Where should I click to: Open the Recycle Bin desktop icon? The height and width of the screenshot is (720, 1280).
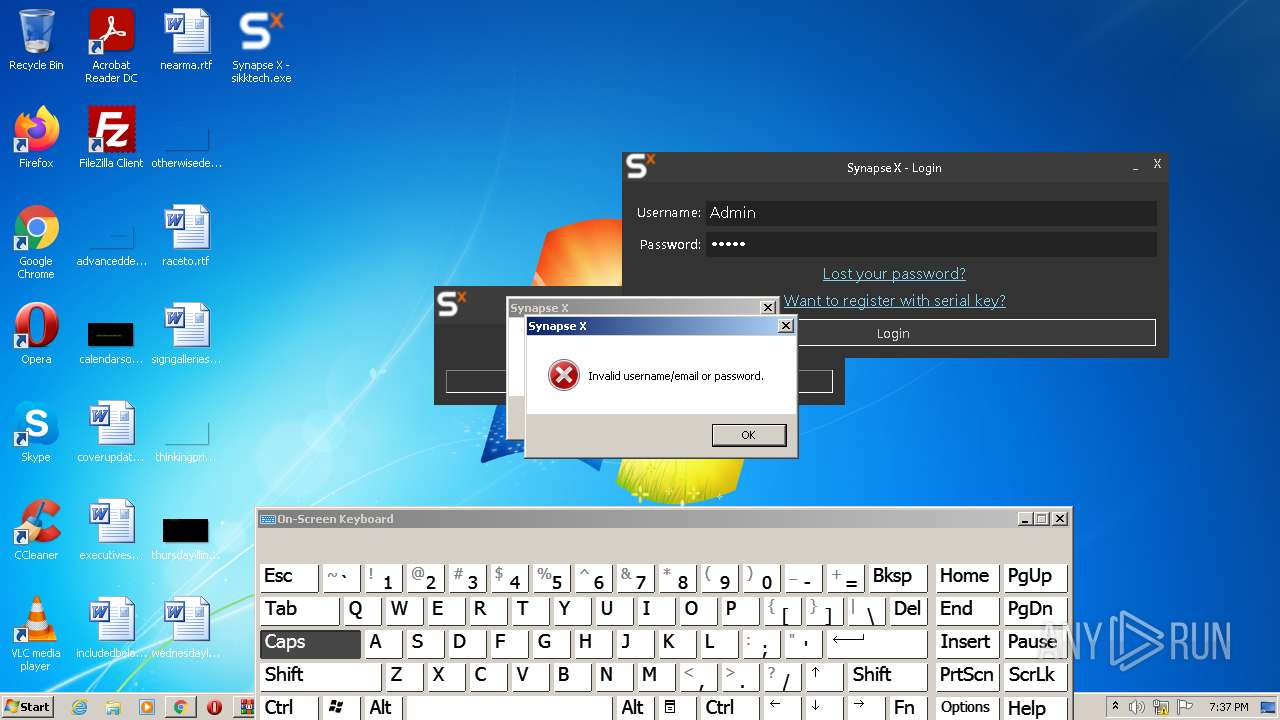pos(36,40)
